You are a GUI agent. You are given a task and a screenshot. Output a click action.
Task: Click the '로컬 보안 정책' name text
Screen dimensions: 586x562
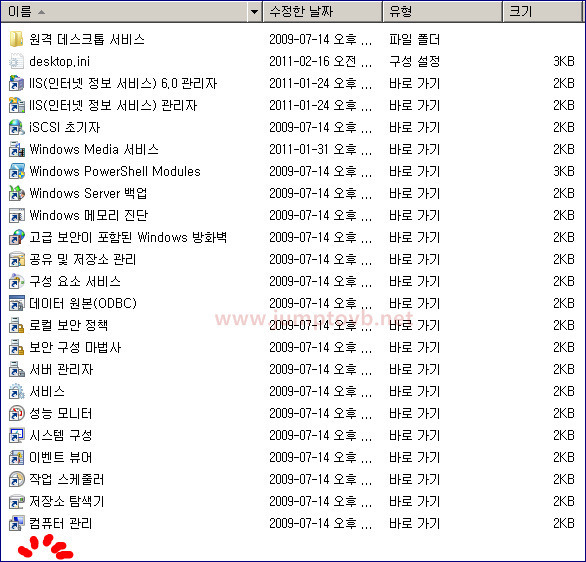click(x=68, y=325)
